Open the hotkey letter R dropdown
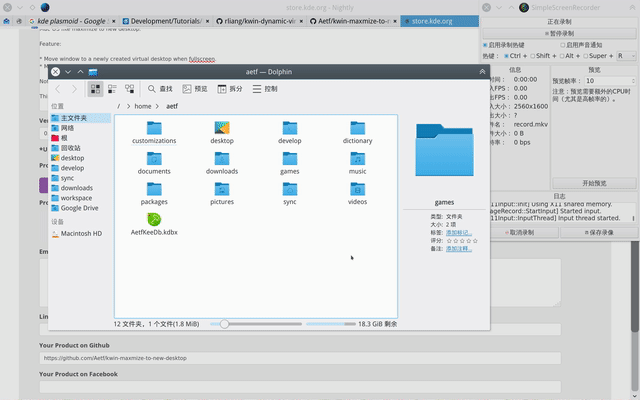Screen dimensions: 640x400 coord(626,56)
